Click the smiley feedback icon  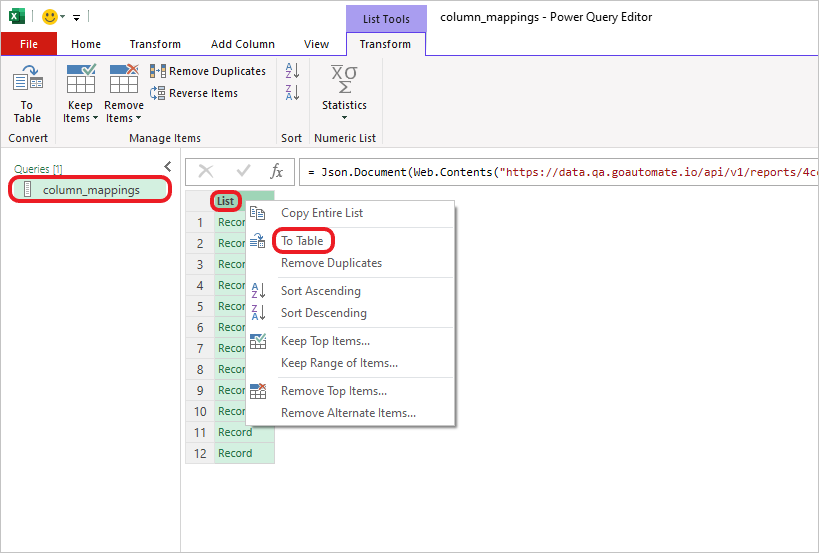(50, 17)
